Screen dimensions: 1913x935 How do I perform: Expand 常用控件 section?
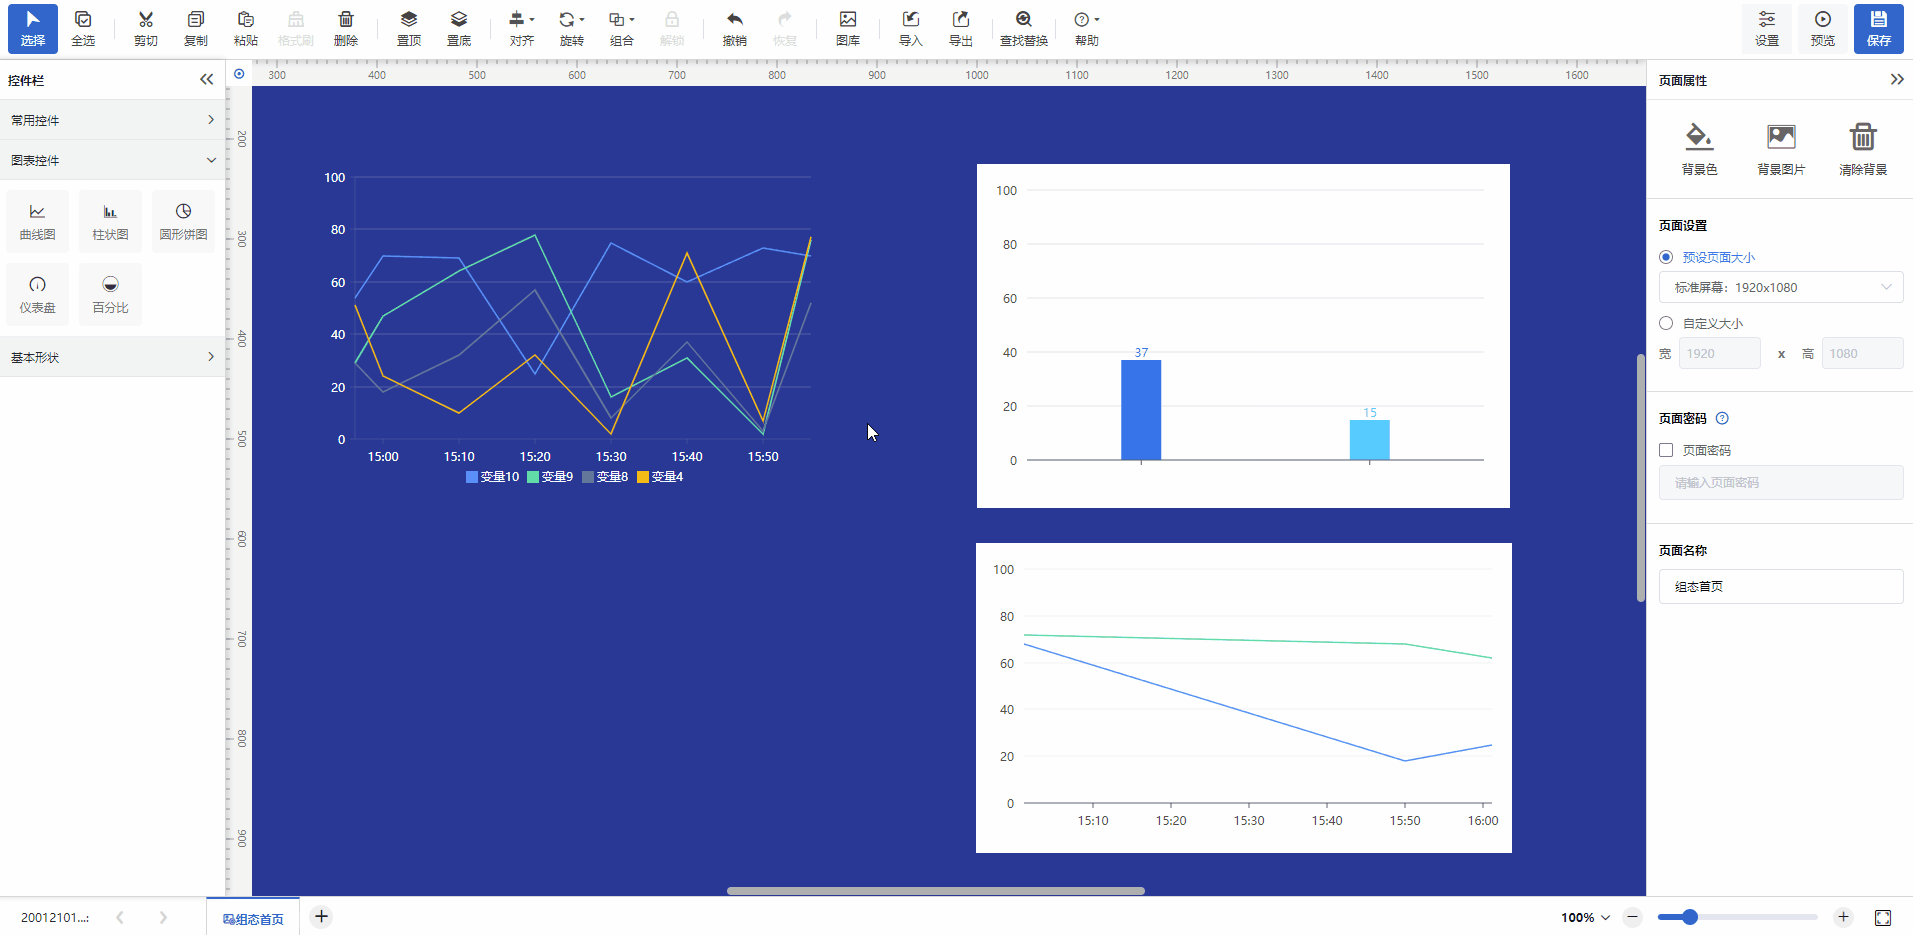pos(112,120)
